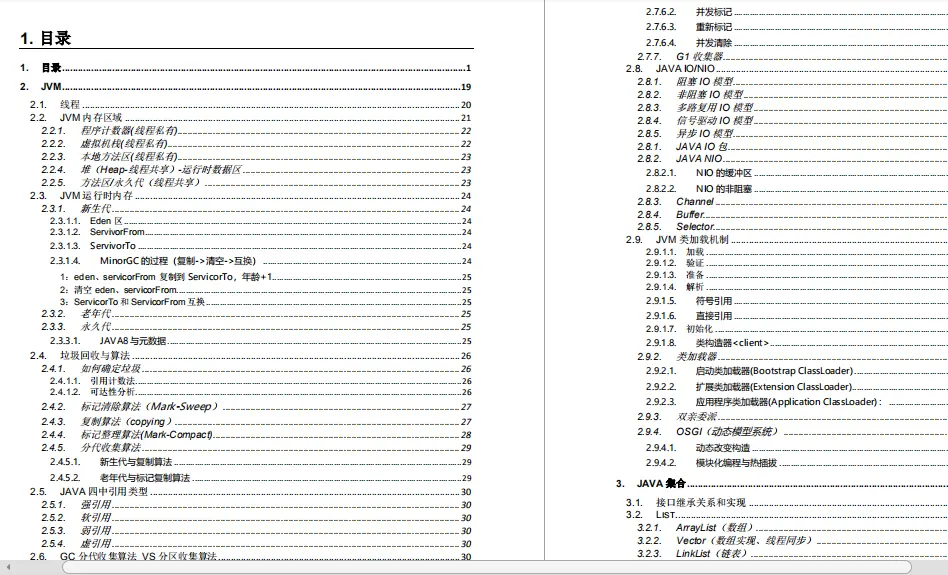The width and height of the screenshot is (948, 575).
Task: Go to section '2.3. JVM 运行时内存'
Action: point(250,196)
